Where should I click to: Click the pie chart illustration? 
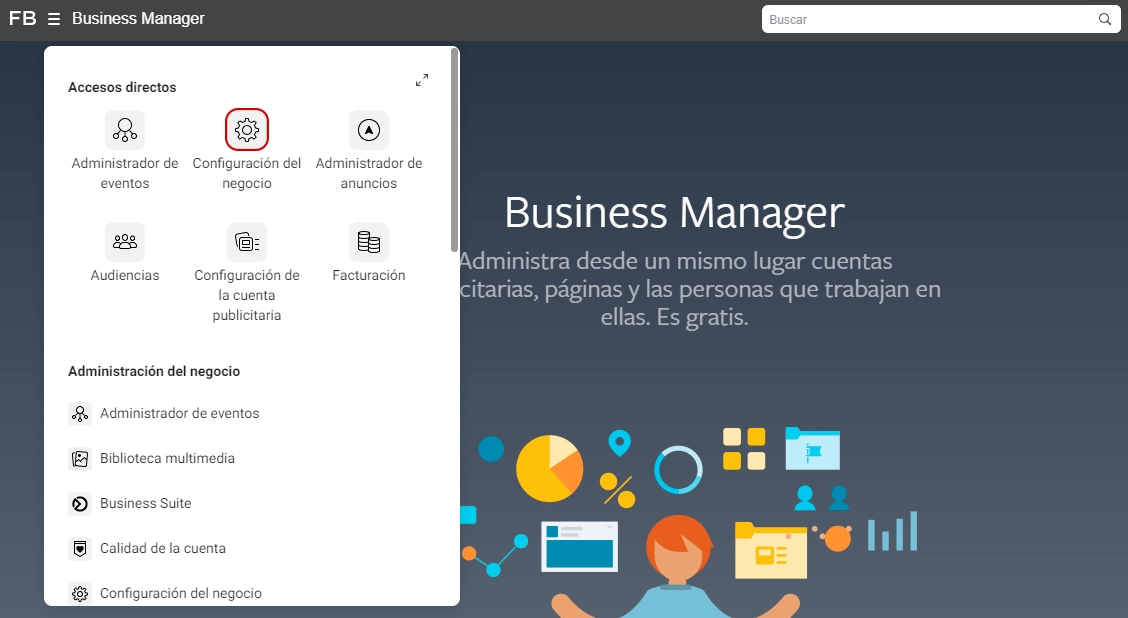tap(549, 468)
